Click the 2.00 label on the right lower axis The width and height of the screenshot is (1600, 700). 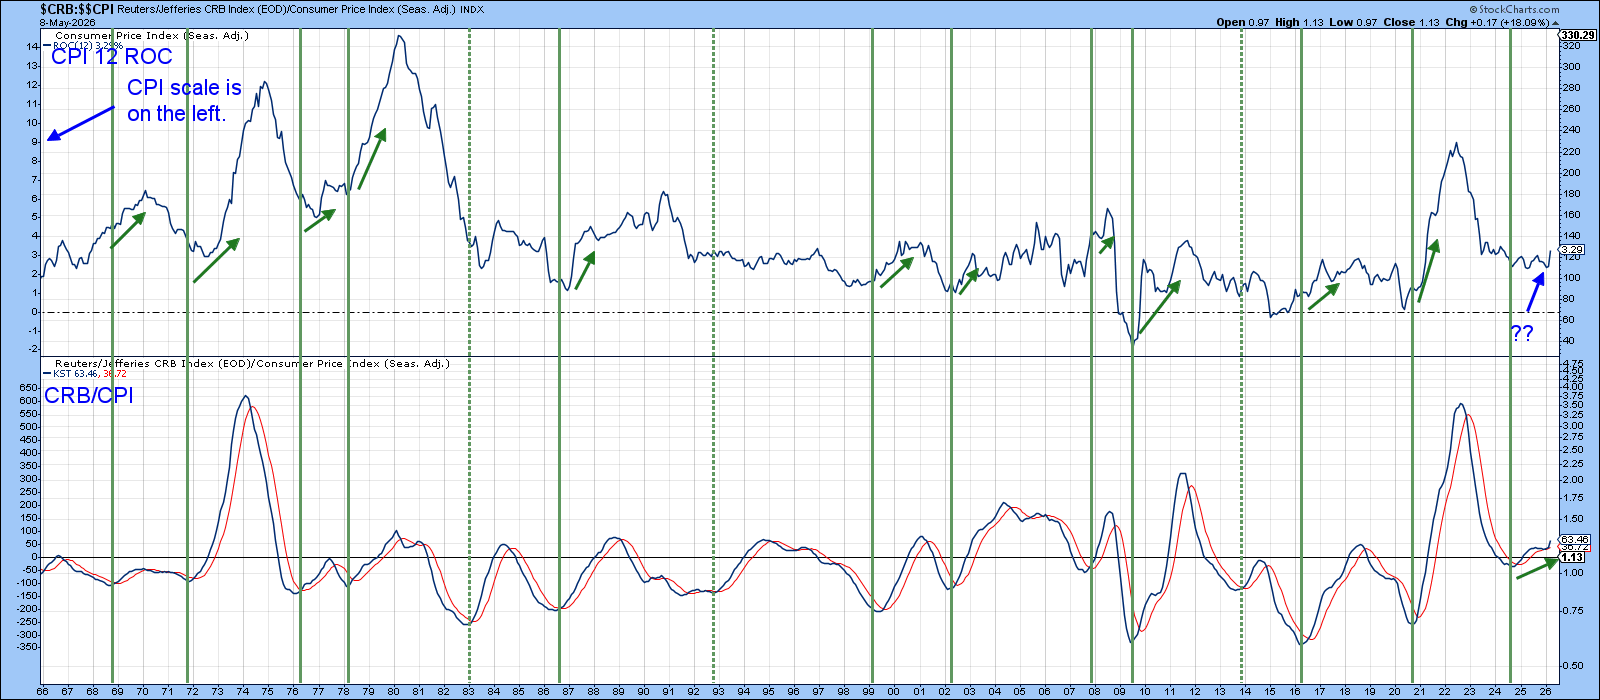pos(1572,480)
